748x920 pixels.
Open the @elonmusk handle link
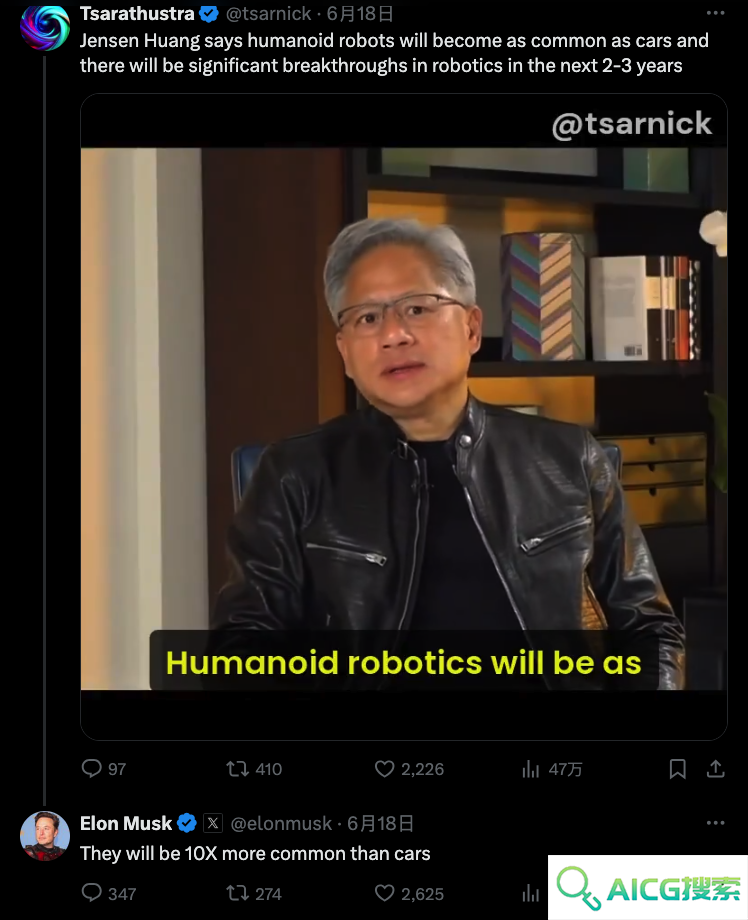[x=281, y=823]
